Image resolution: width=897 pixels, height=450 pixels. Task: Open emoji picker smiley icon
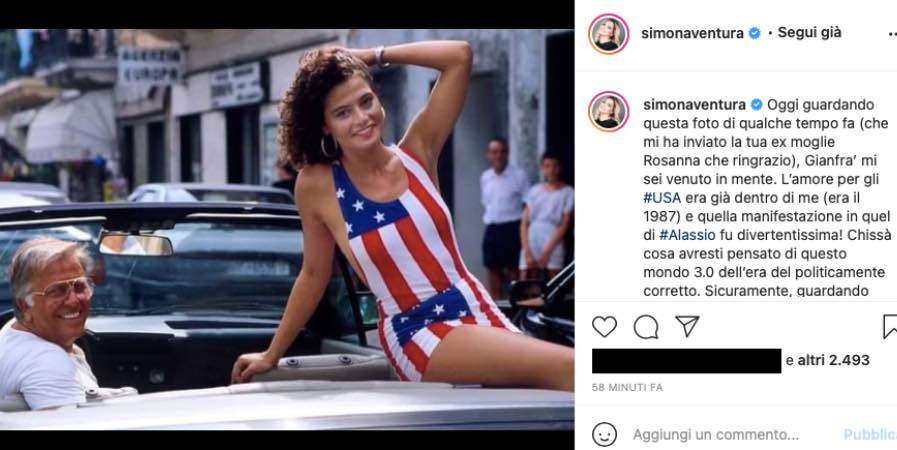[604, 435]
